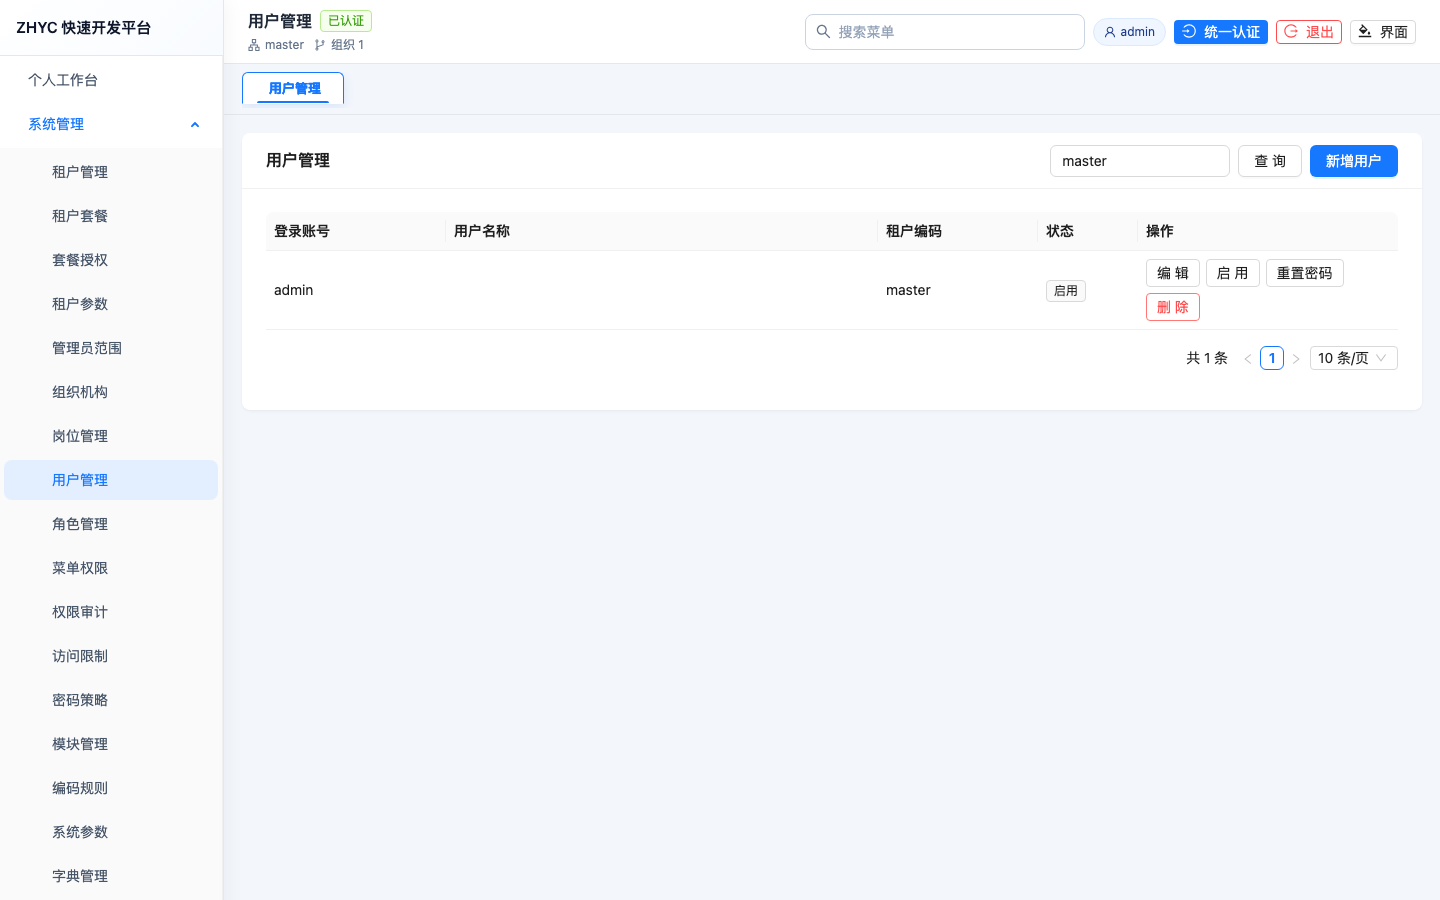Open 访问限制 in sidebar
The image size is (1440, 900).
pos(111,656)
